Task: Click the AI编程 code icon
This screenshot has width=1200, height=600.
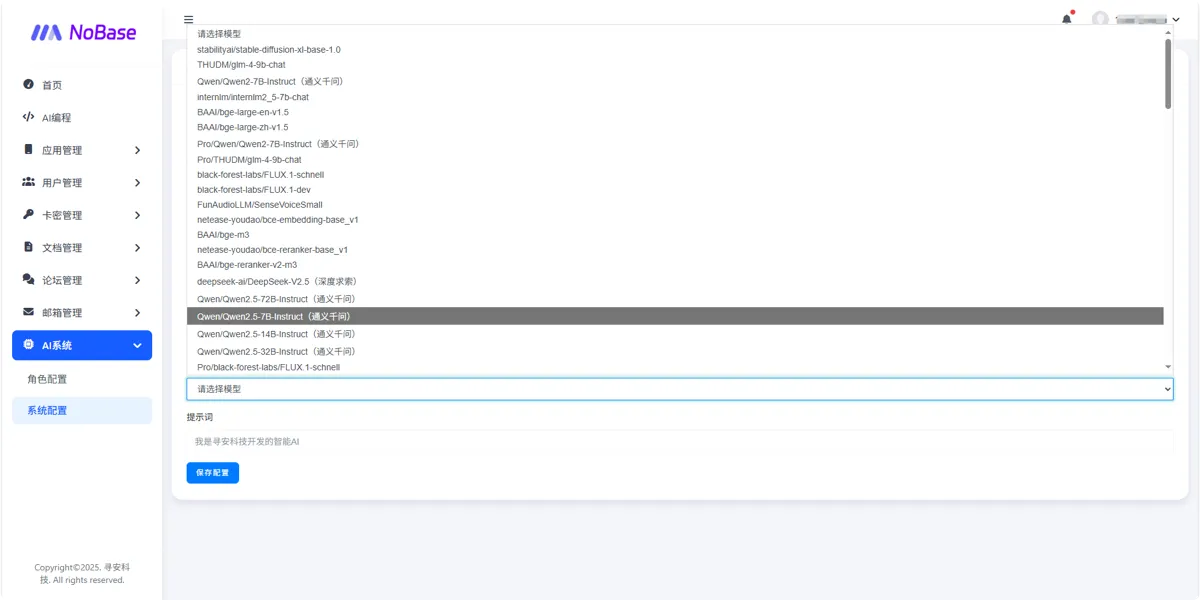Action: click(x=28, y=117)
